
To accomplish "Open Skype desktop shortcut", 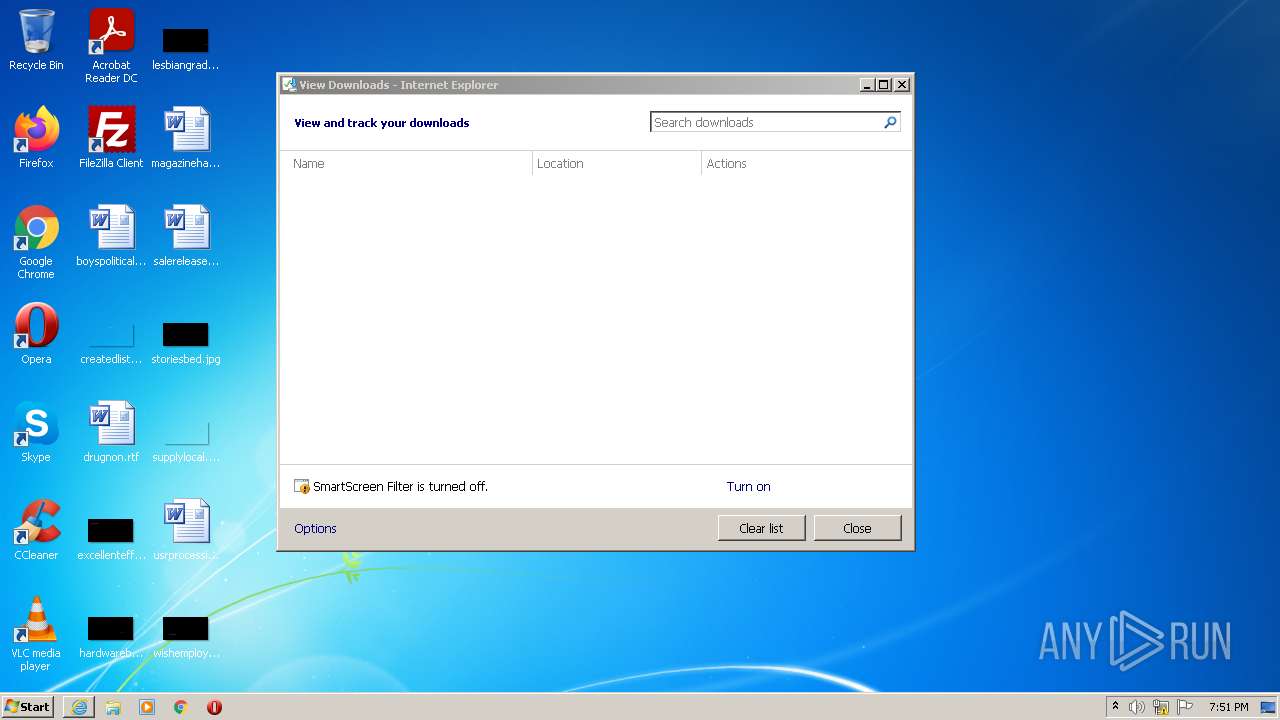I will pyautogui.click(x=36, y=432).
